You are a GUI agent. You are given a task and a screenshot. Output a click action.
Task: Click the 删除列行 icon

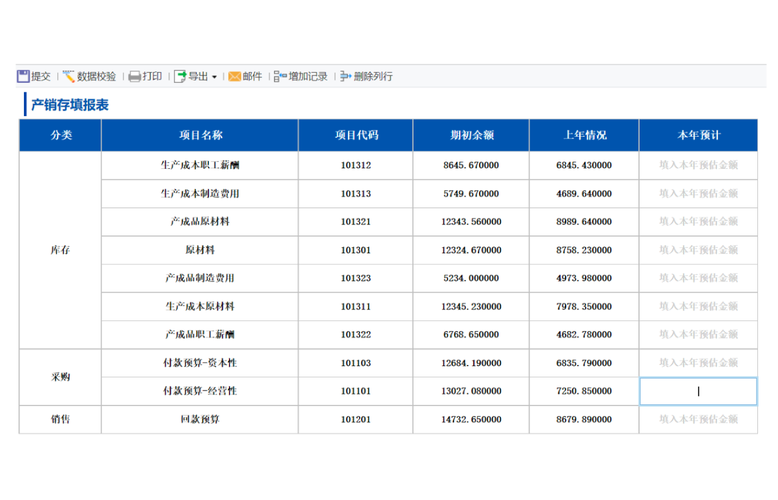(x=346, y=76)
